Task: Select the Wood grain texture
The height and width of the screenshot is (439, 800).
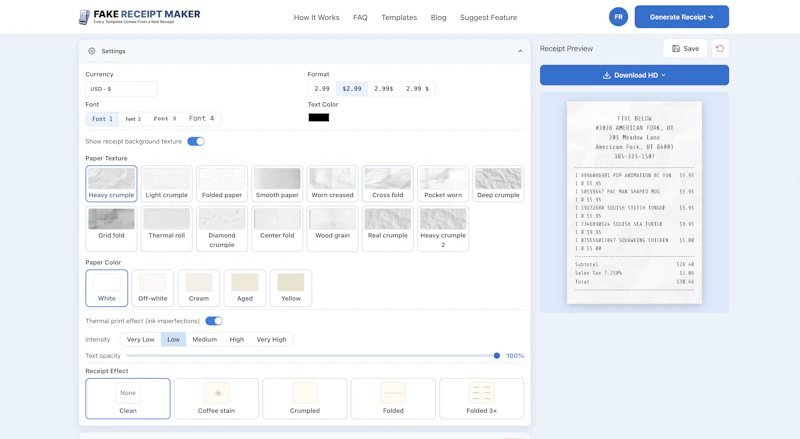Action: [x=333, y=229]
